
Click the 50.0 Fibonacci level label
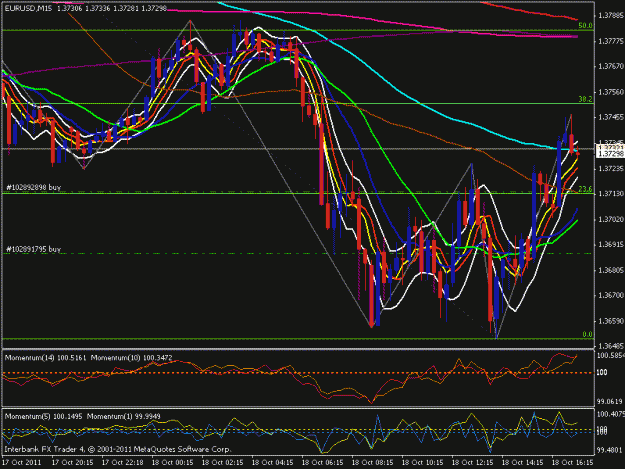click(x=585, y=26)
